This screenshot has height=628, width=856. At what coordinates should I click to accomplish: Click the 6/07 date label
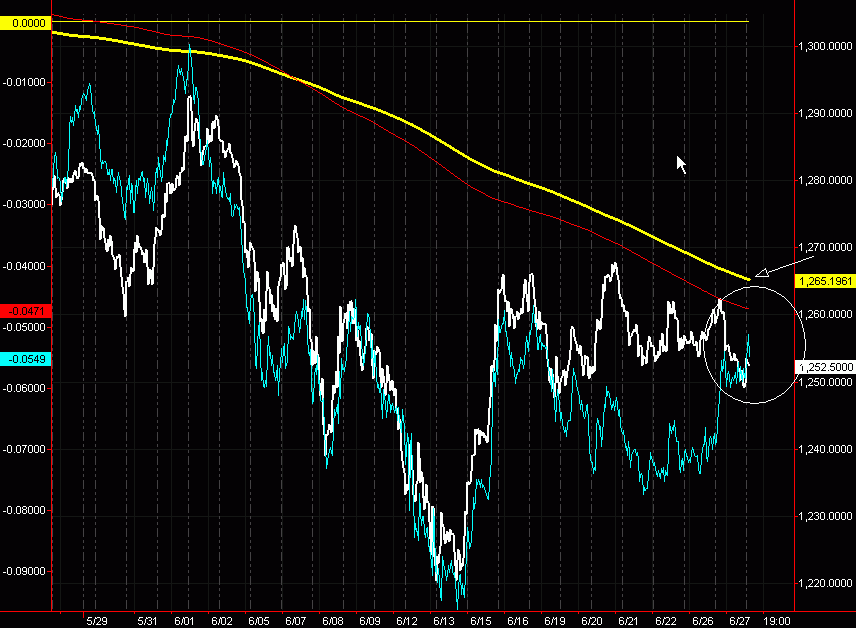[295, 621]
